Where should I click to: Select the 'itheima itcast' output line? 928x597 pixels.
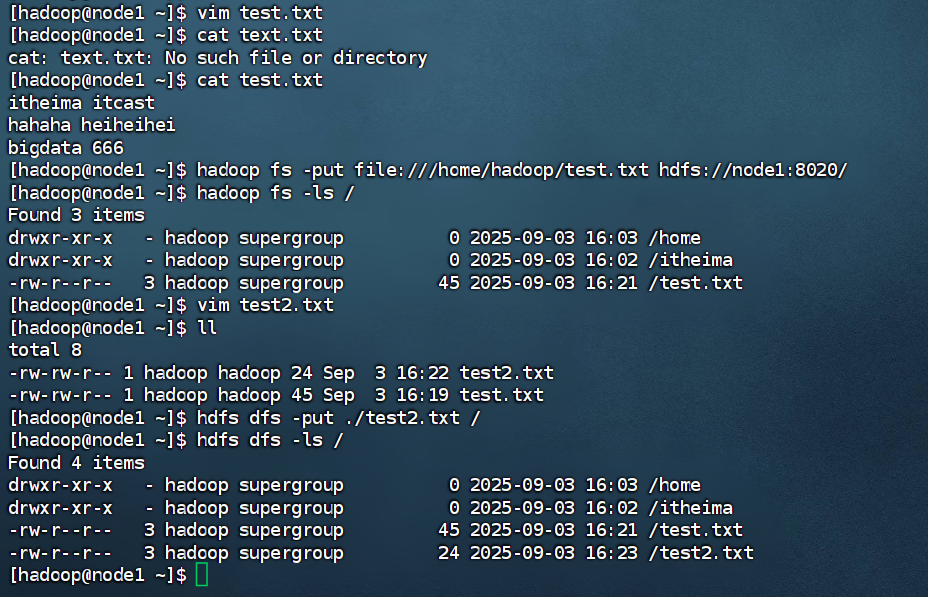pos(81,102)
